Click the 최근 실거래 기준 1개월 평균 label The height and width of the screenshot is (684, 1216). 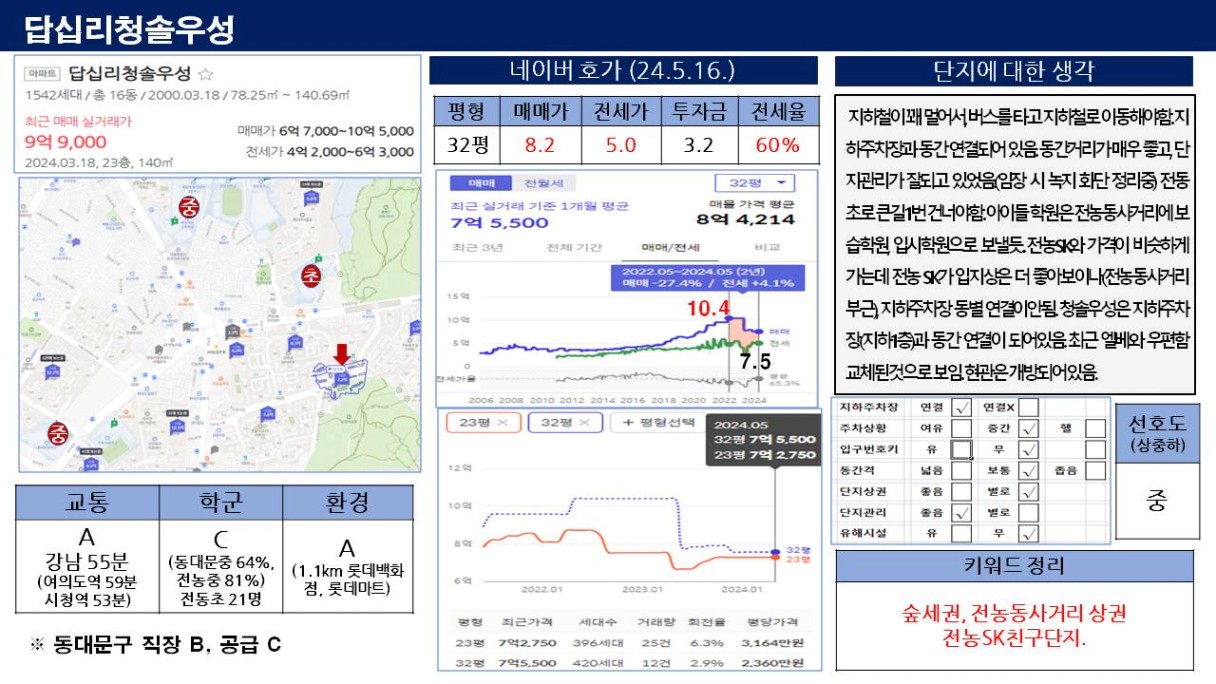coord(541,206)
